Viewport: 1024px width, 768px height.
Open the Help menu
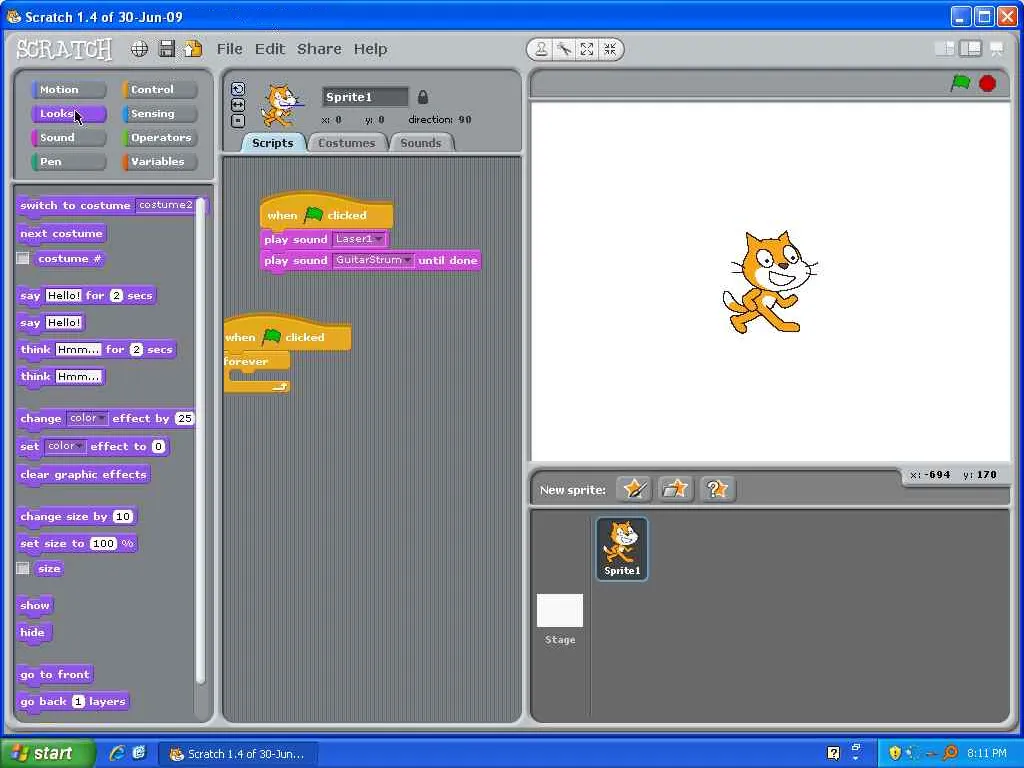tap(370, 49)
